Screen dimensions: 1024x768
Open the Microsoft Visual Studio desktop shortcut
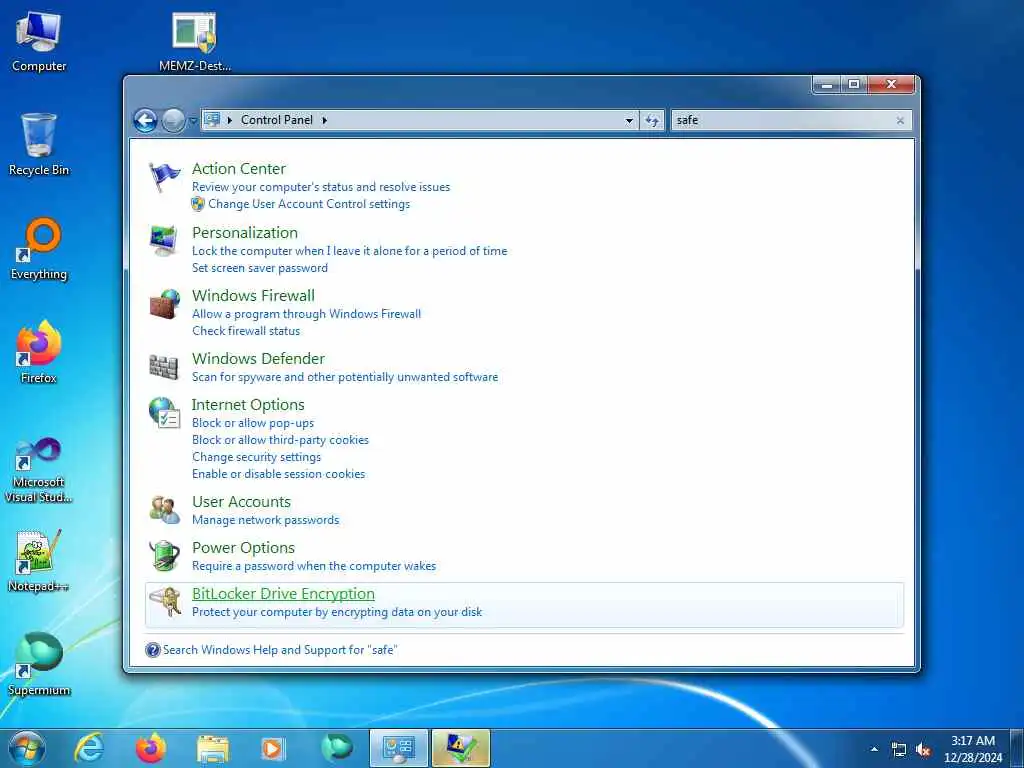(39, 470)
